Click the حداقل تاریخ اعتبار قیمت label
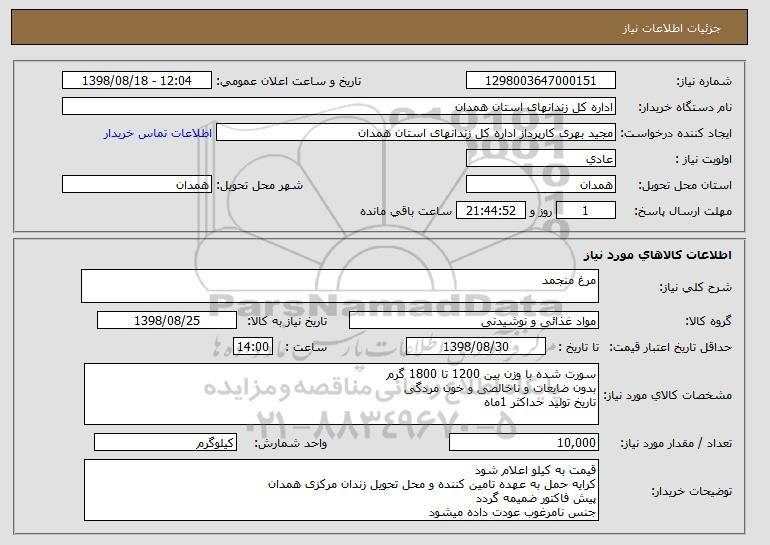Viewport: 770px width, 545px height. pyautogui.click(x=670, y=348)
